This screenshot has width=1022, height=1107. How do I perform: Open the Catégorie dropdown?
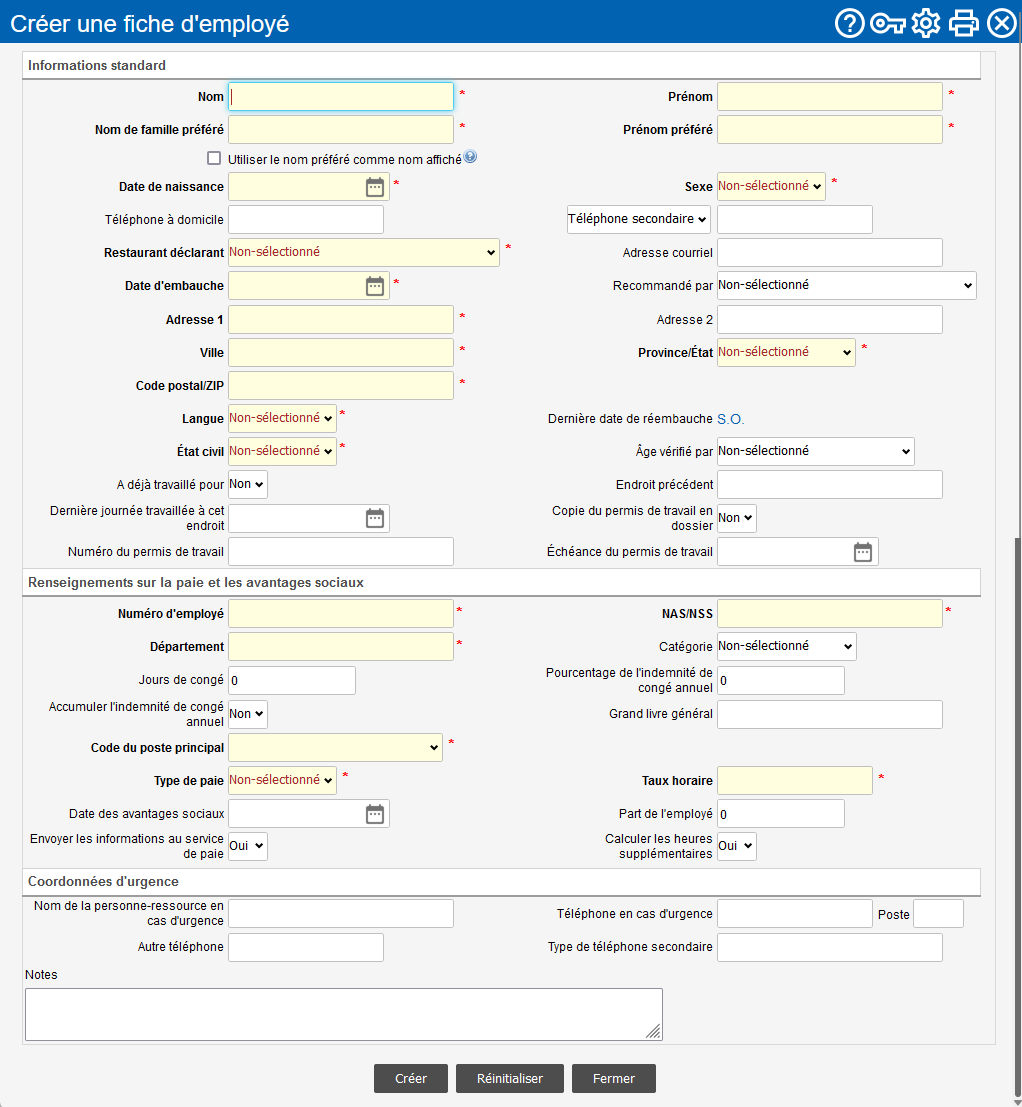[x=786, y=647]
